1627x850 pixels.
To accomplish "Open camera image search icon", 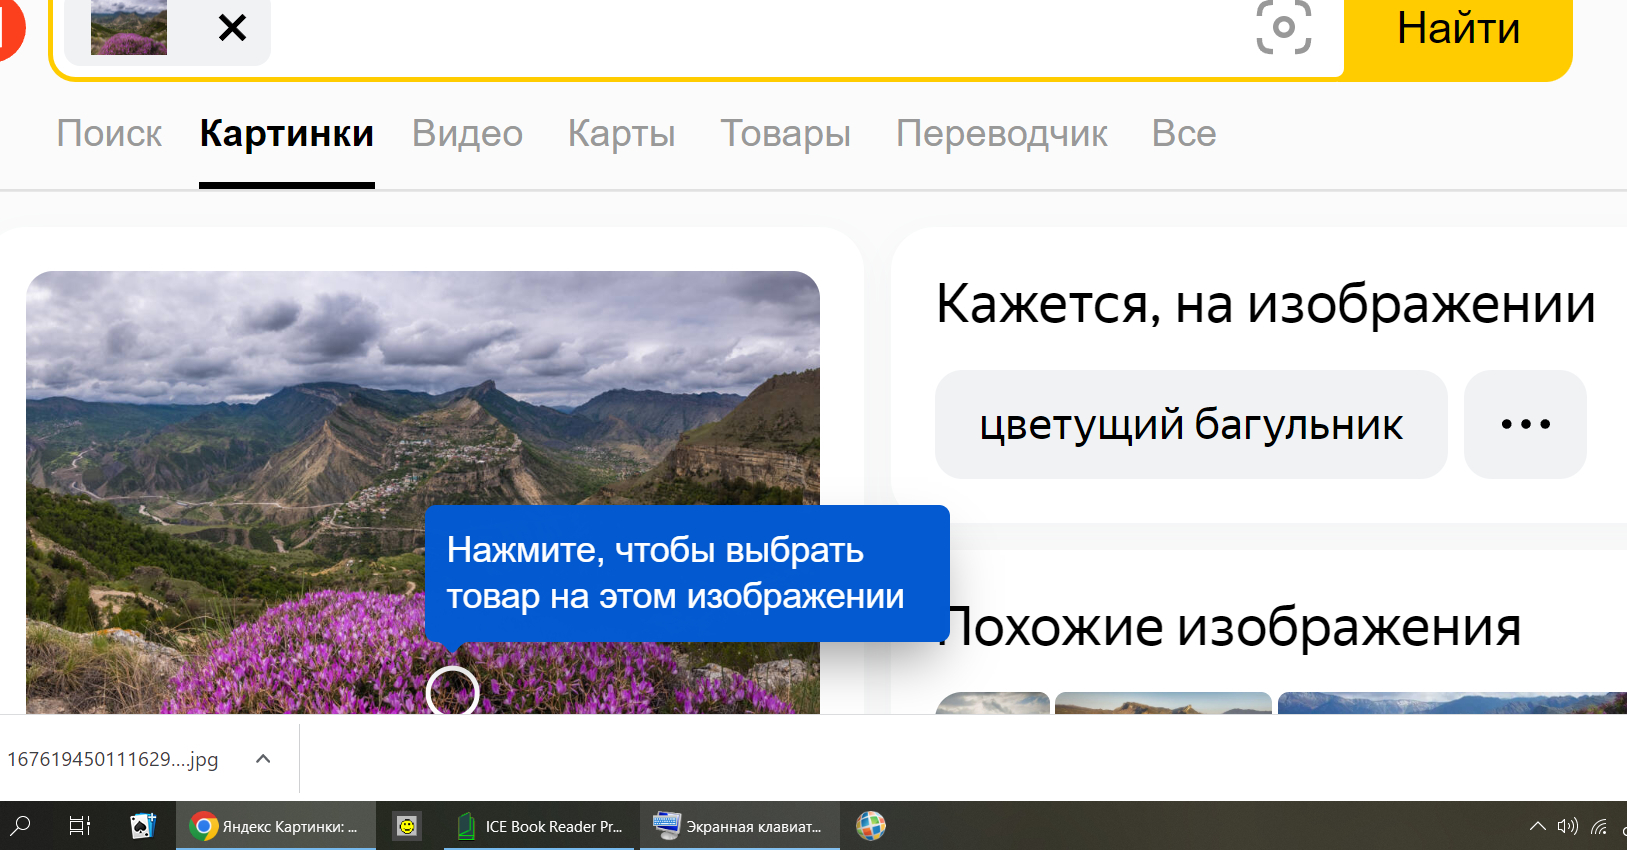I will coord(1283,27).
